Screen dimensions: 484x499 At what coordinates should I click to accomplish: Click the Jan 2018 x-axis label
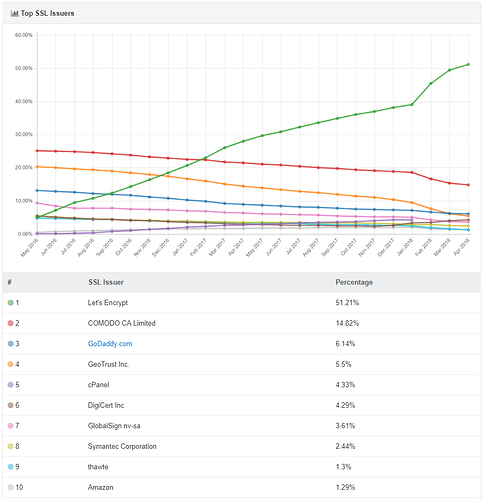pos(405,248)
